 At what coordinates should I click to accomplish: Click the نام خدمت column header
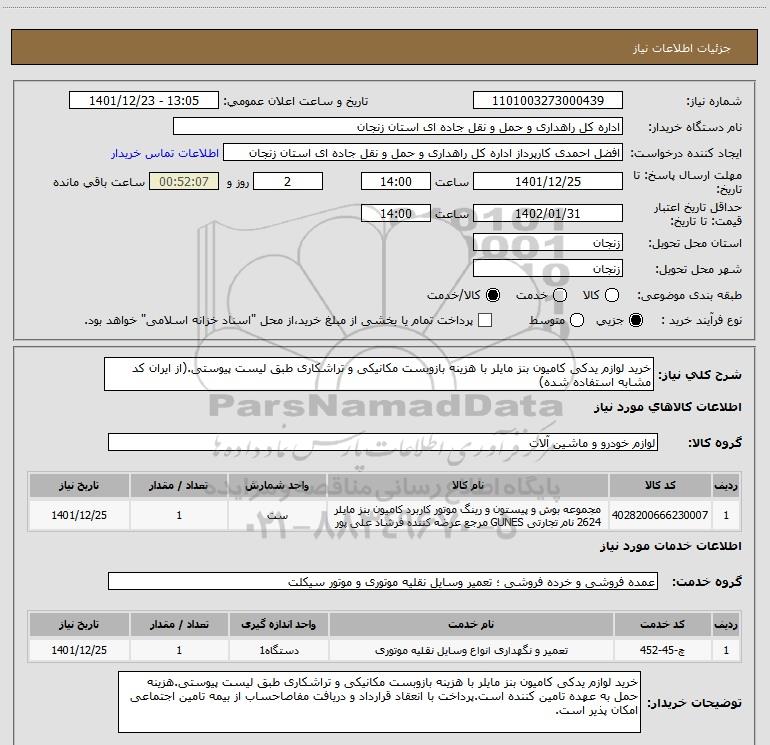[x=470, y=624]
